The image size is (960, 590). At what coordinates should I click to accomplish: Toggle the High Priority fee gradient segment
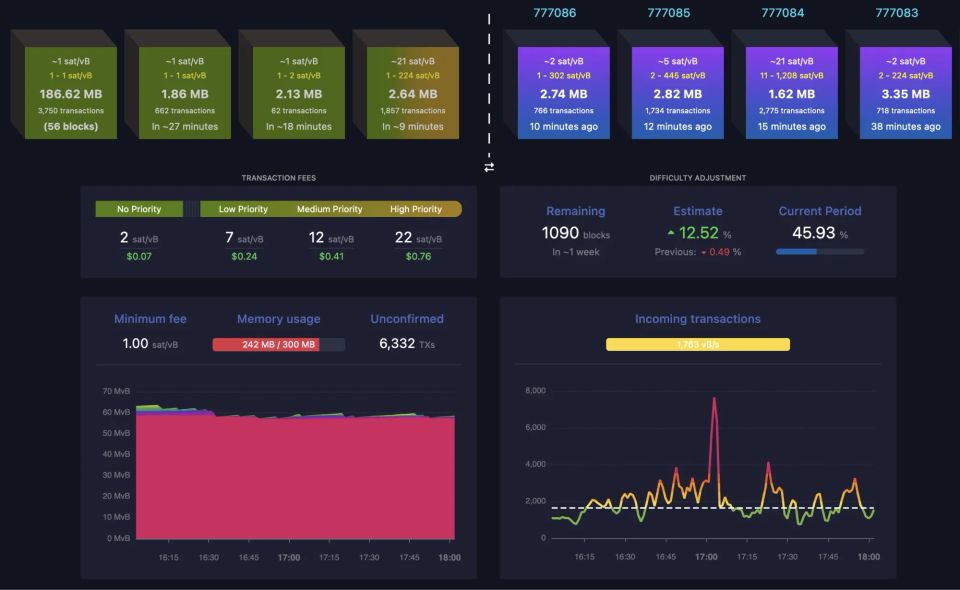tap(417, 209)
